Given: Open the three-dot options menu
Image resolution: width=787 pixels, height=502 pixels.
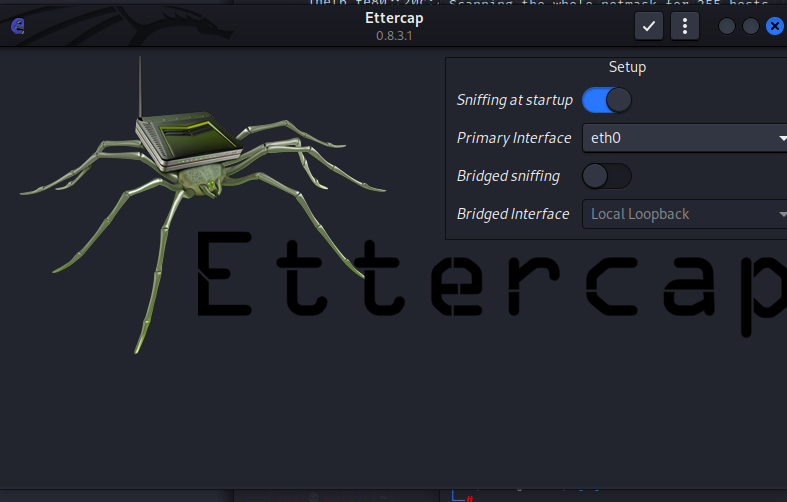Looking at the screenshot, I should tap(685, 26).
